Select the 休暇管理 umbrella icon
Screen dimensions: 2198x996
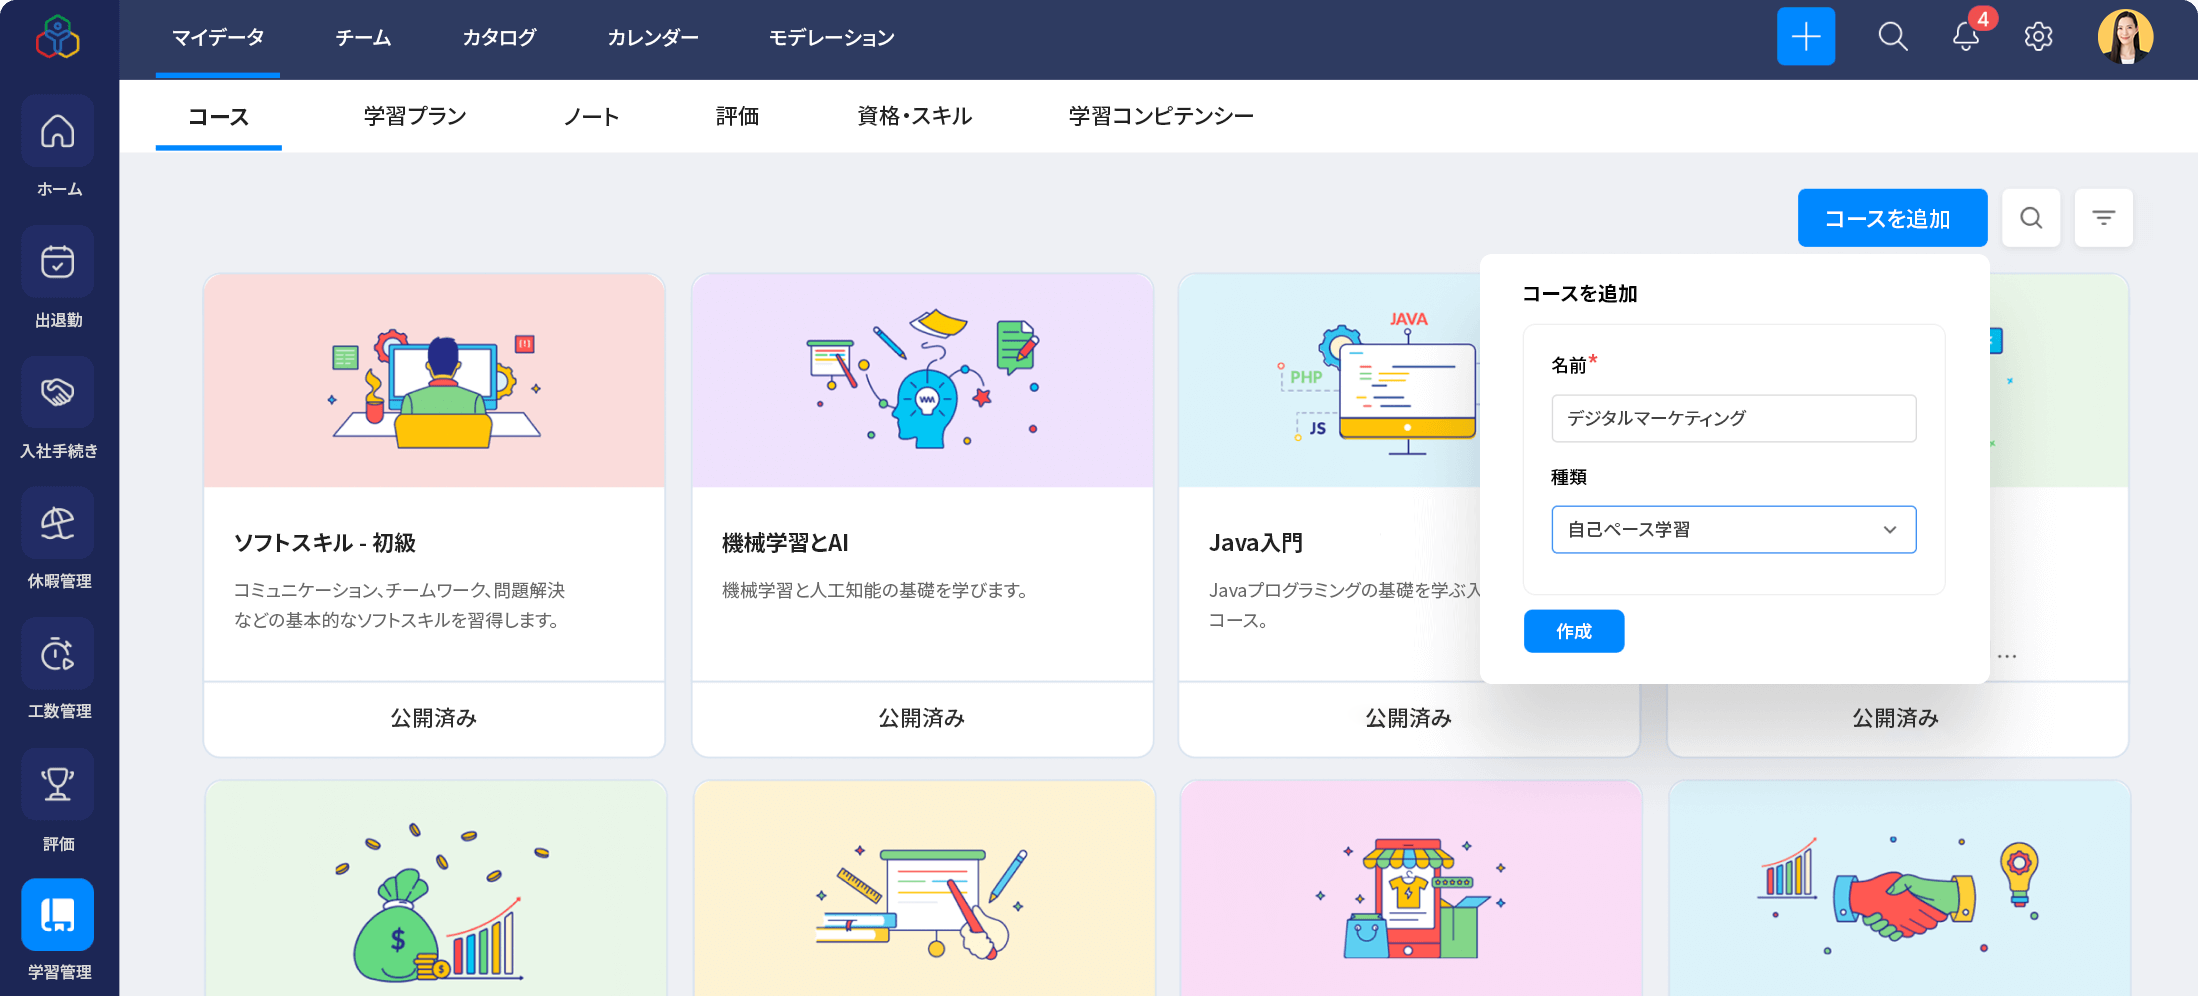pyautogui.click(x=57, y=523)
